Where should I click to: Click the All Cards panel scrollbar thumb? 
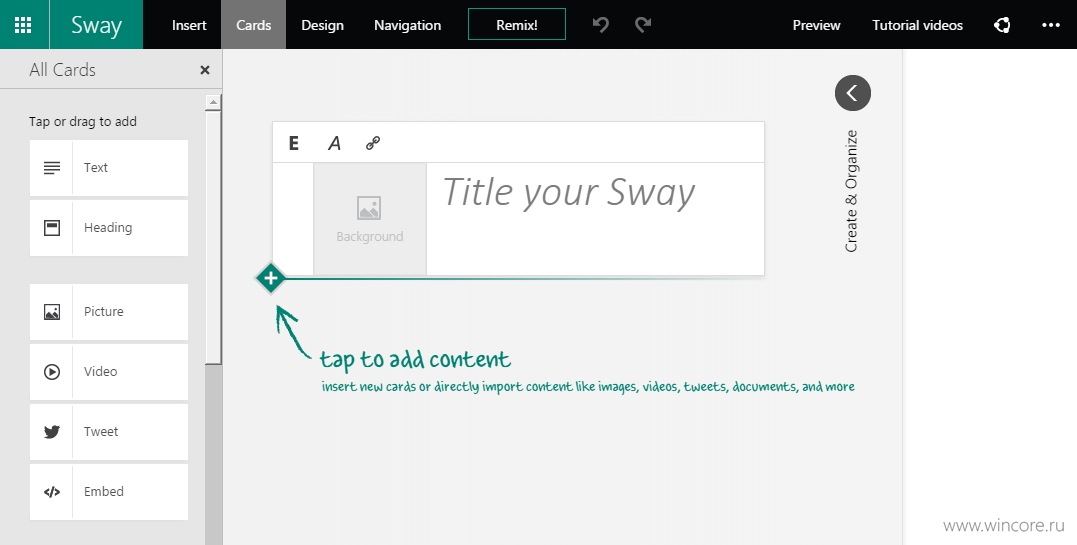pos(213,237)
